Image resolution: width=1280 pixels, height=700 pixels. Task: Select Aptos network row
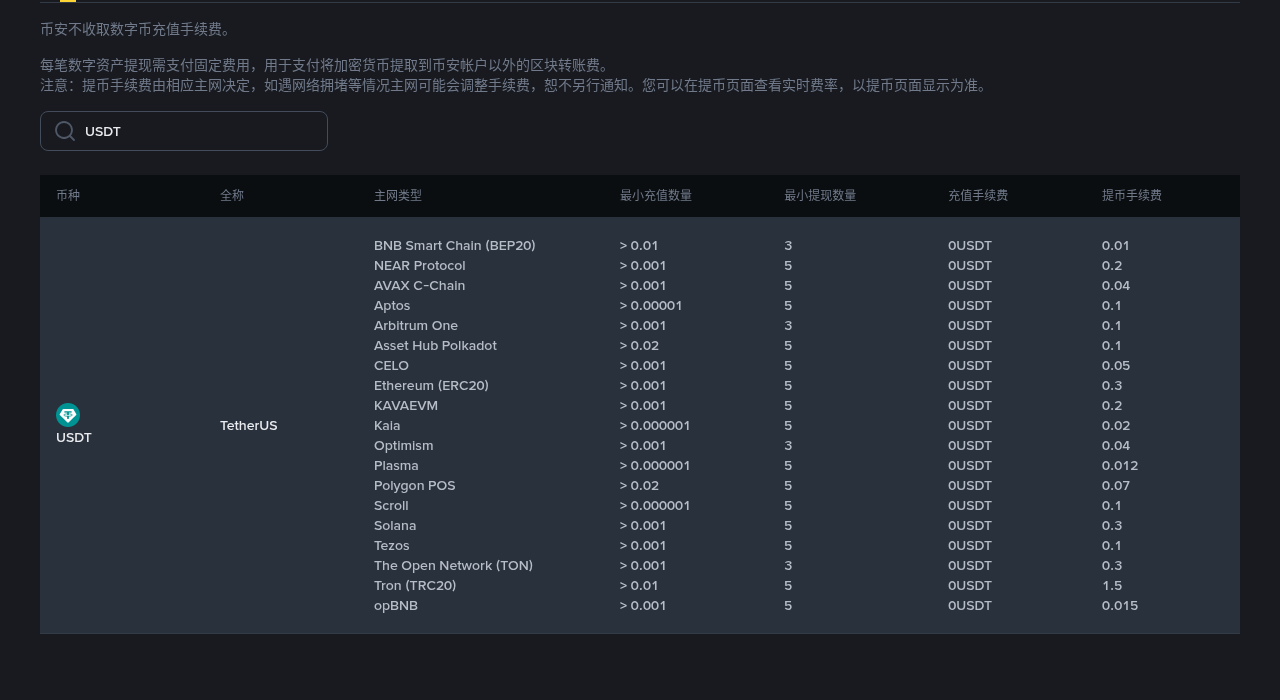click(x=392, y=306)
